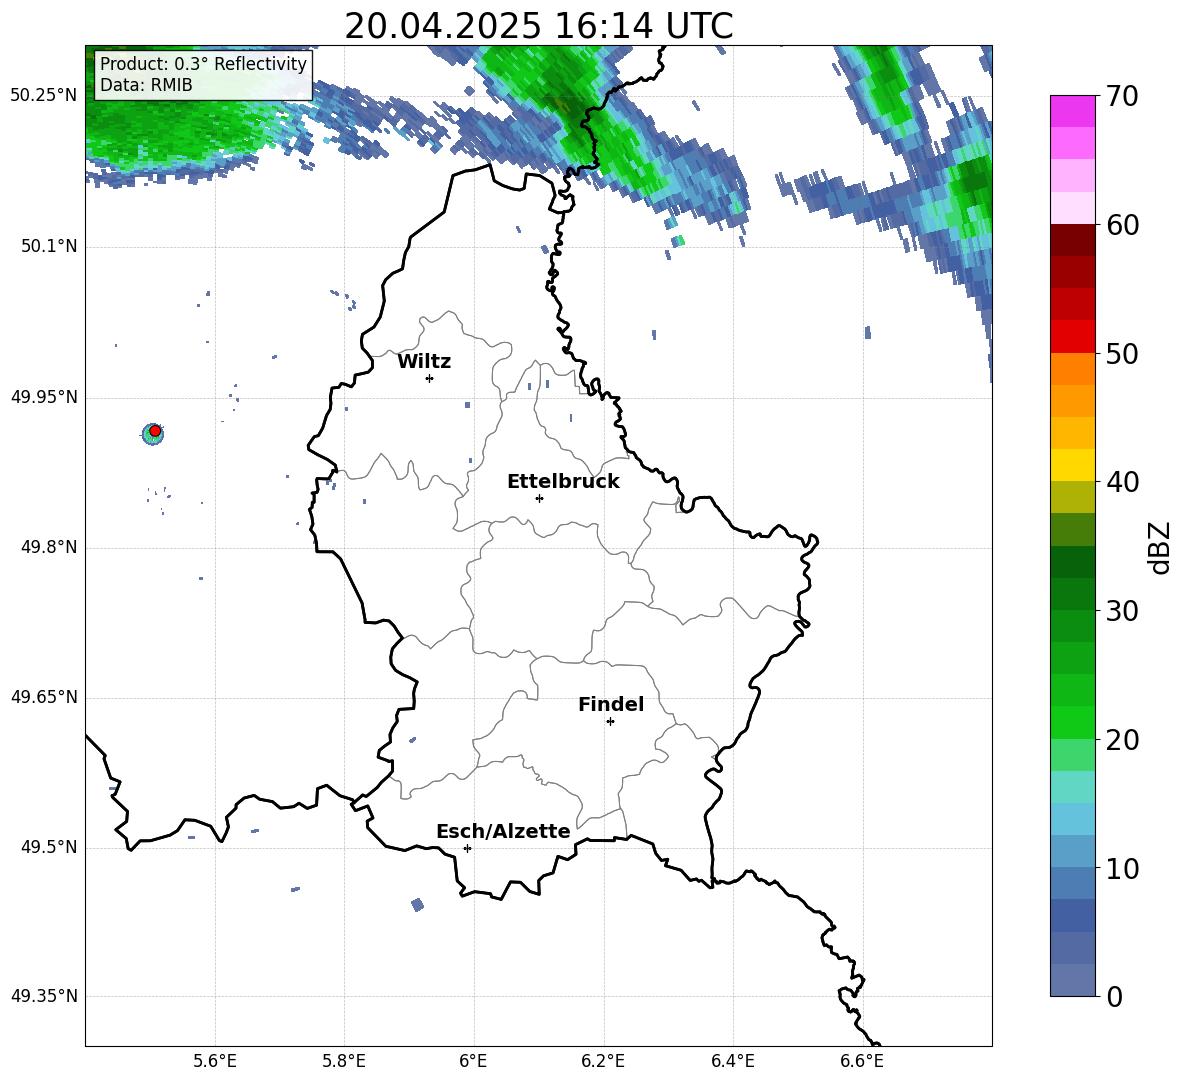The height and width of the screenshot is (1081, 1184).
Task: Click the 40 label on colorbar
Action: [x=1122, y=482]
